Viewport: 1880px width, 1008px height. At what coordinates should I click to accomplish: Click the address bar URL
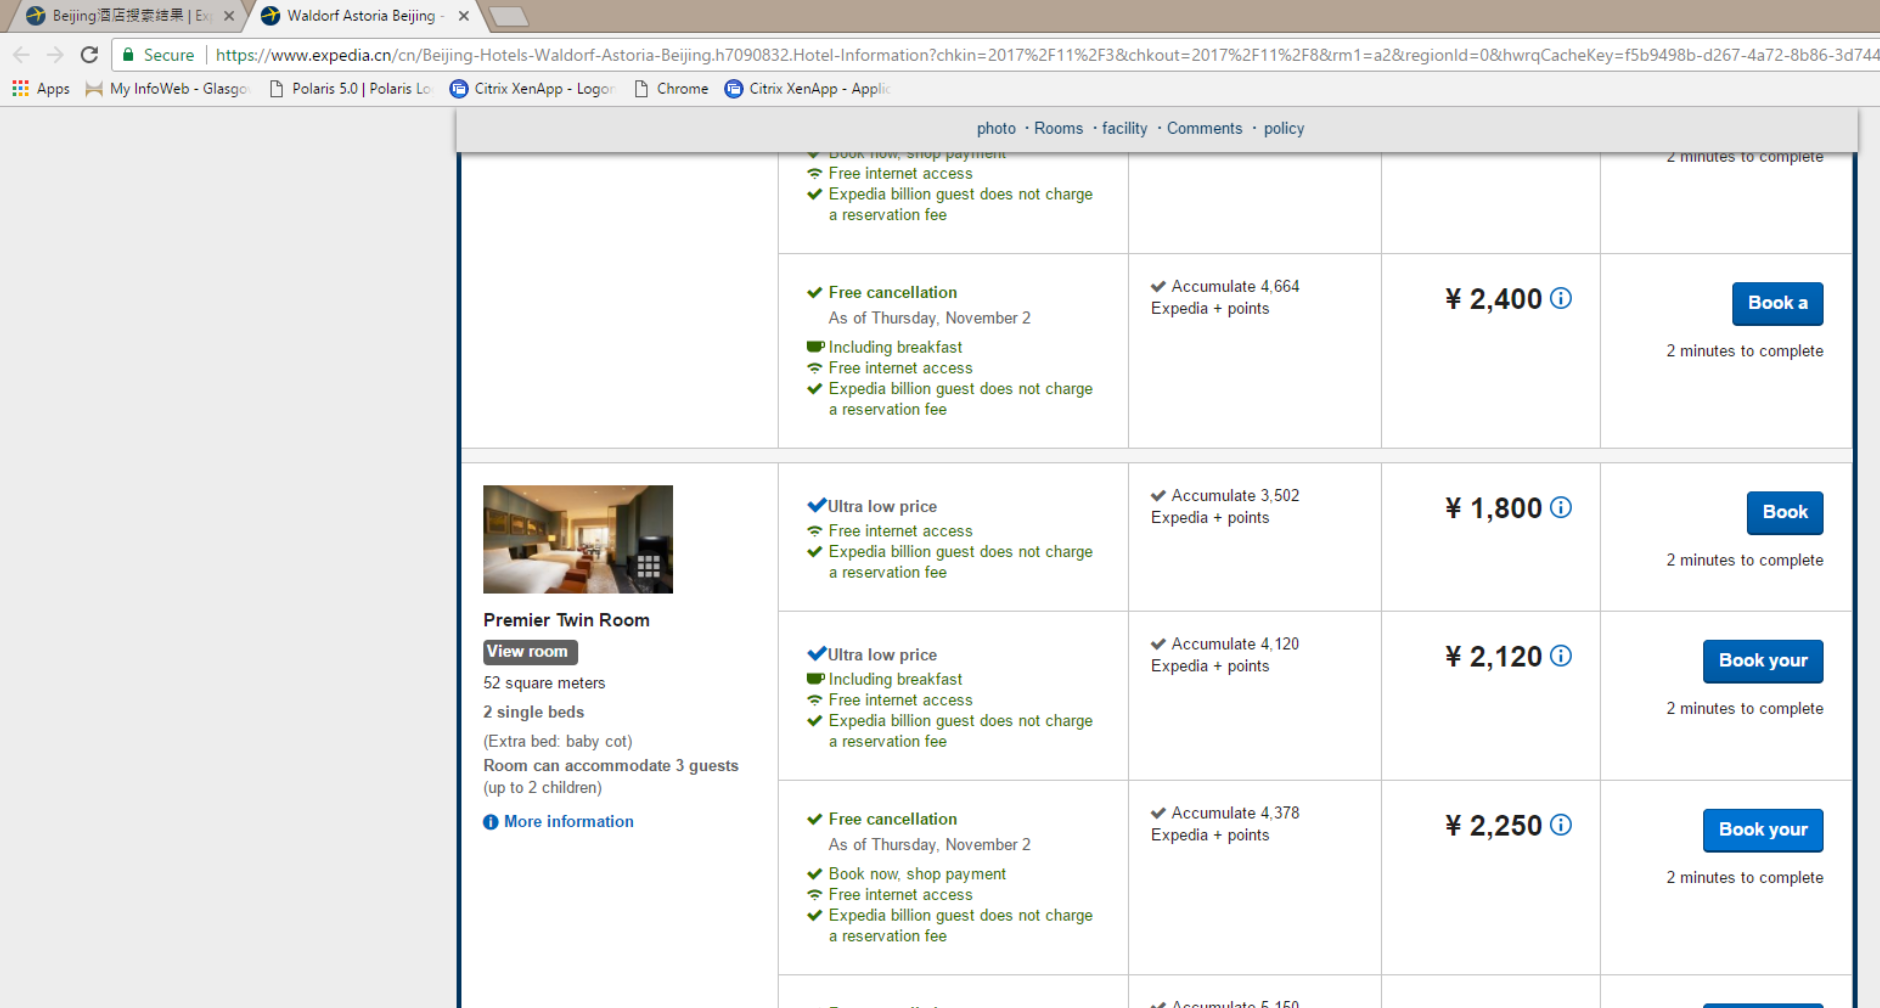[x=1045, y=55]
